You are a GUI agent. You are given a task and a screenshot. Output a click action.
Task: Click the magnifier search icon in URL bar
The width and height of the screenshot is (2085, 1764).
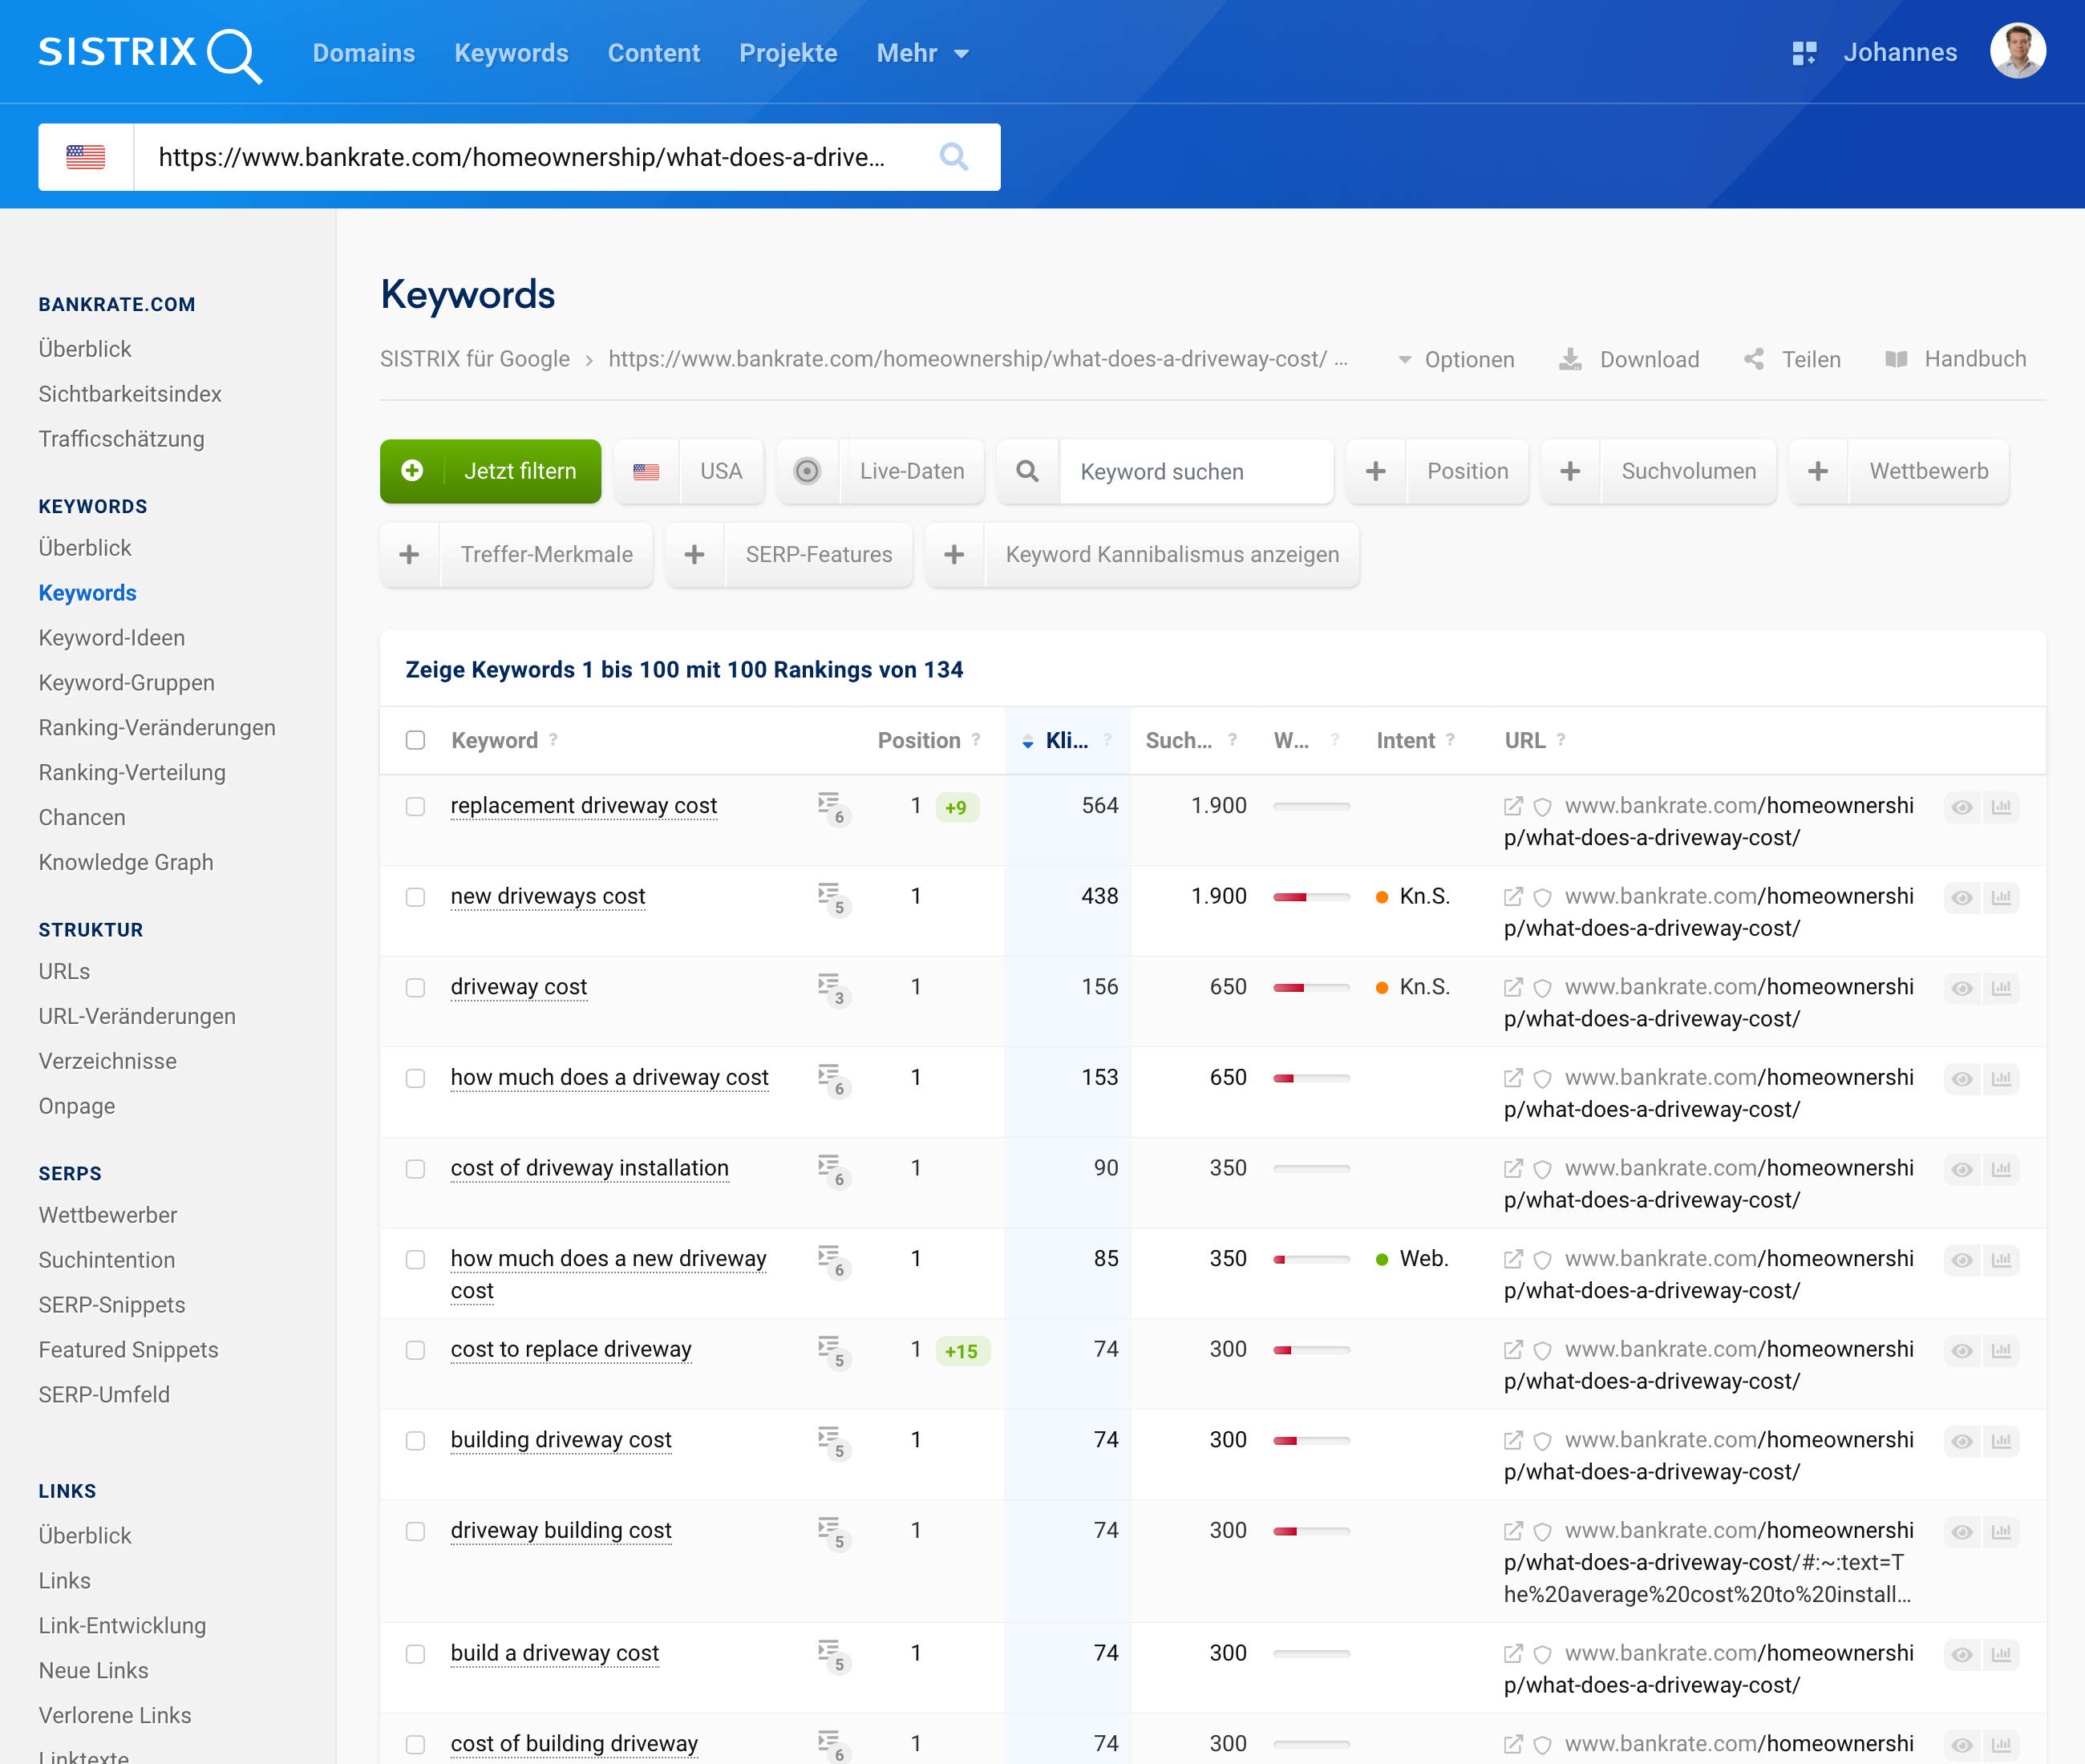(953, 157)
